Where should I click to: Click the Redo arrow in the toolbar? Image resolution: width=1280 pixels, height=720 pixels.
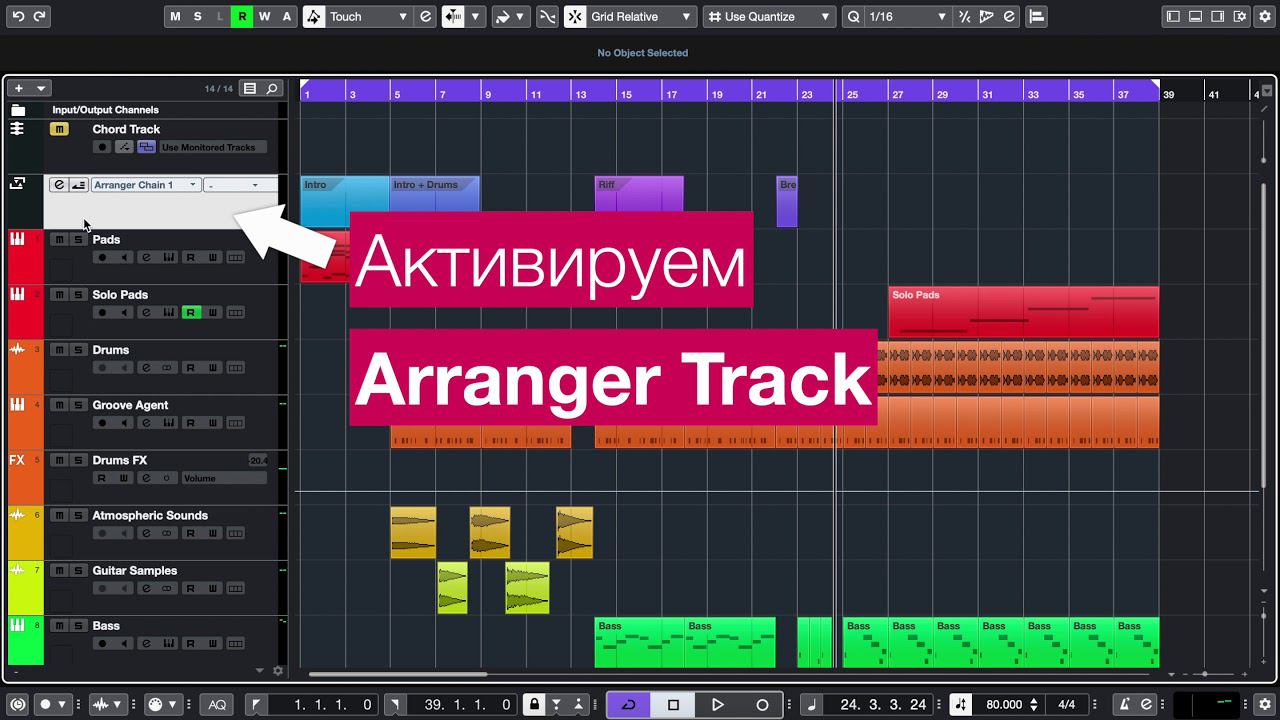point(39,17)
